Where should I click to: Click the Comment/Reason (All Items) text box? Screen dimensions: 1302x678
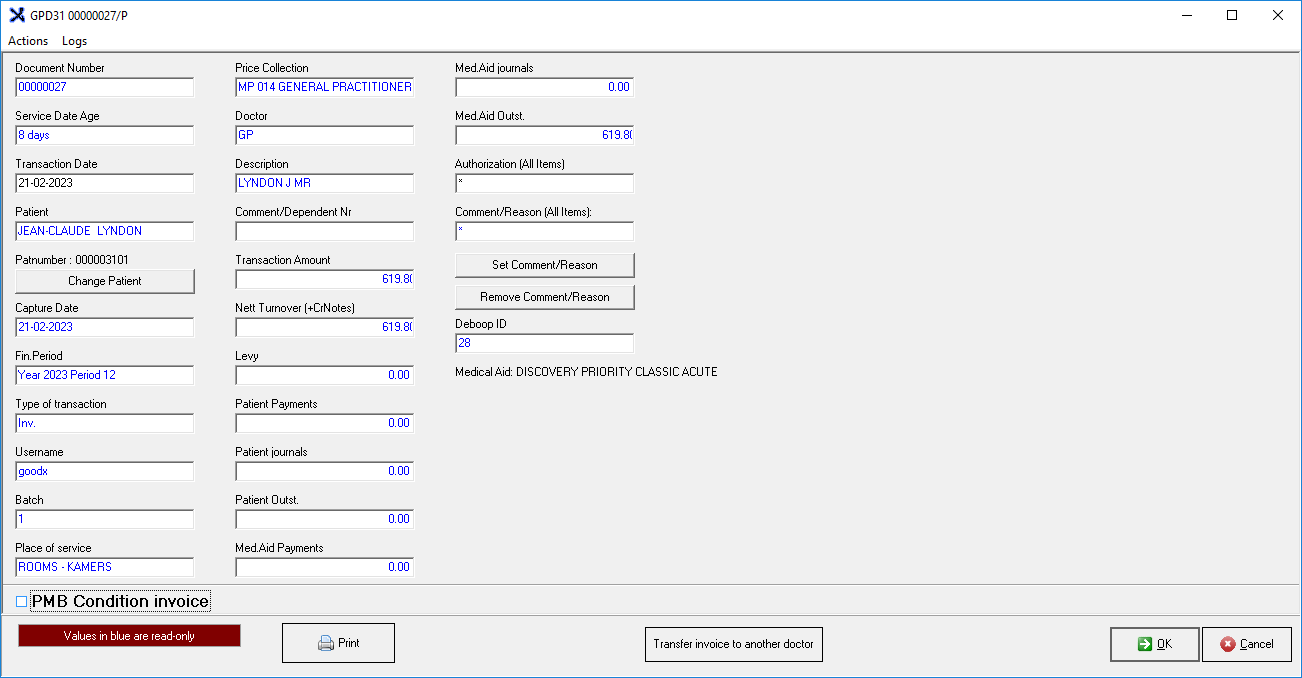point(544,231)
